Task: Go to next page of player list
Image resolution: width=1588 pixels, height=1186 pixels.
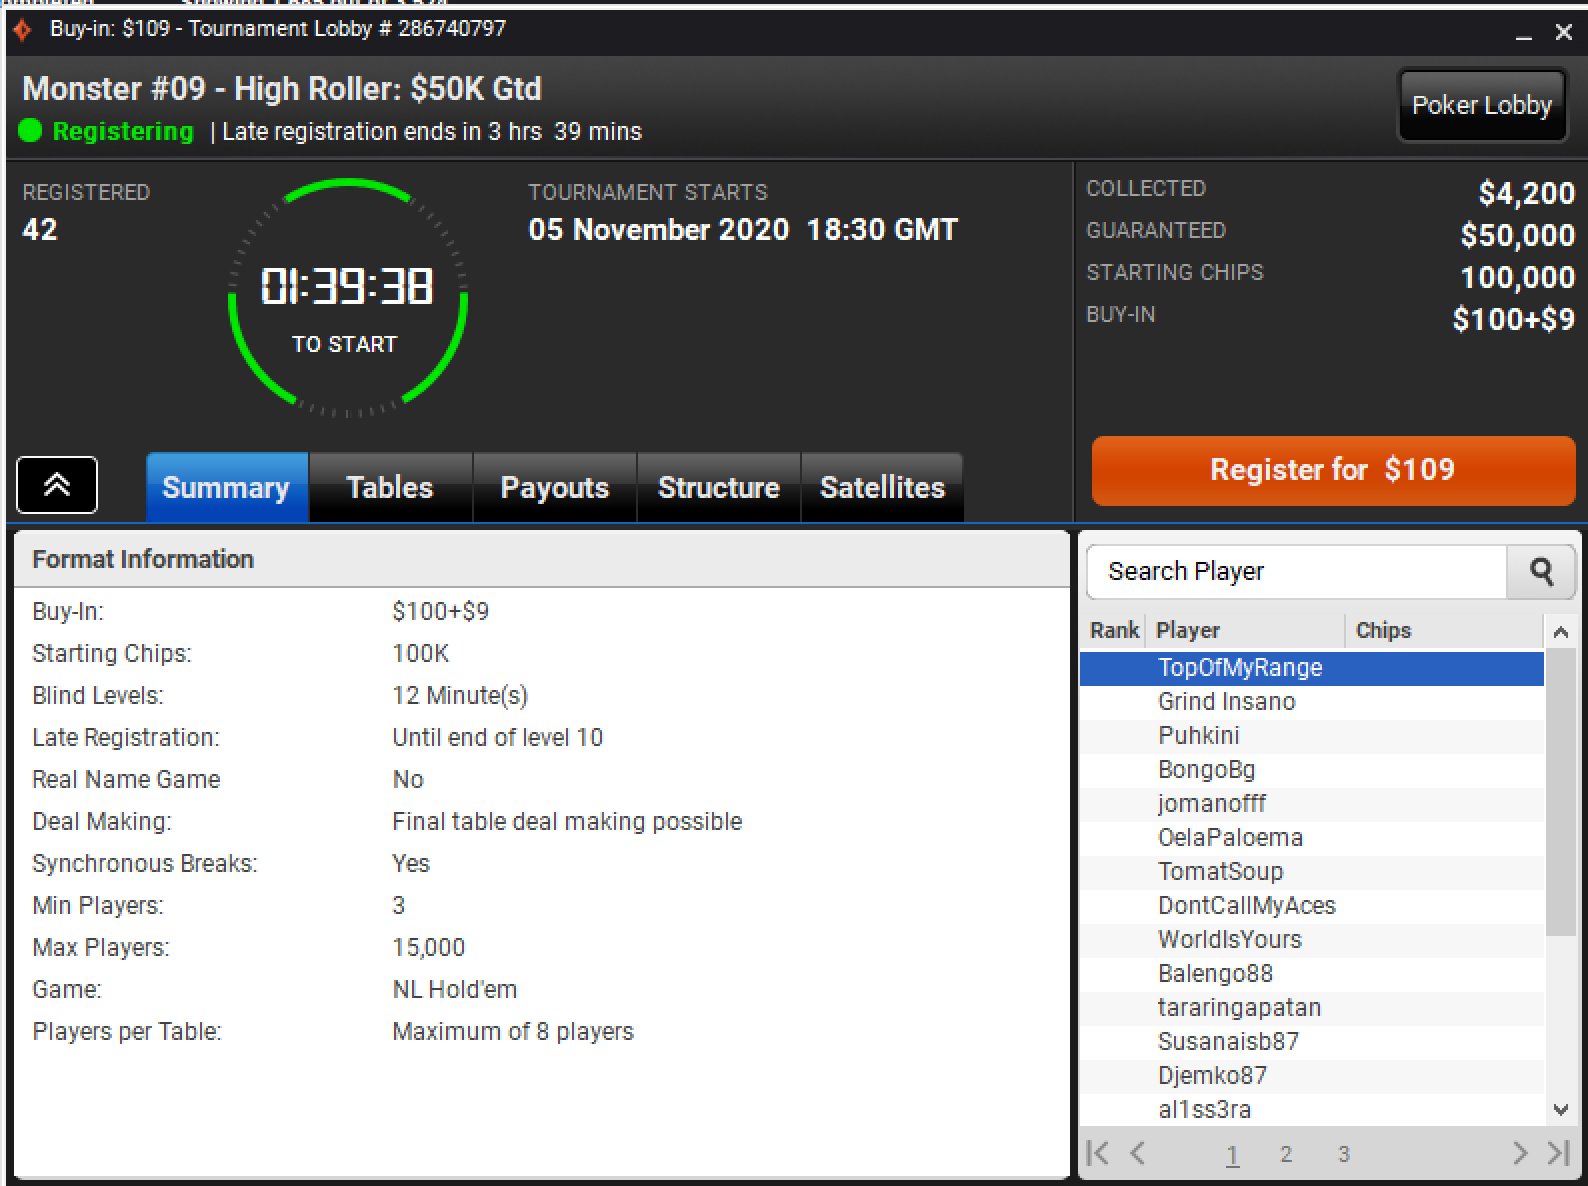Action: 1520,1153
